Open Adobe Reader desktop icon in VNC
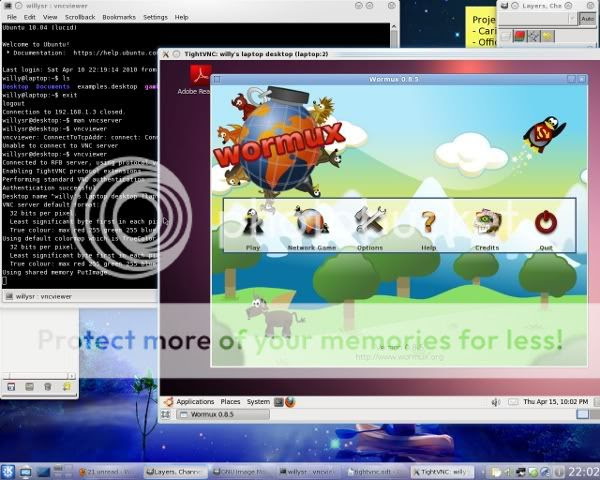This screenshot has width=600, height=480. click(201, 80)
